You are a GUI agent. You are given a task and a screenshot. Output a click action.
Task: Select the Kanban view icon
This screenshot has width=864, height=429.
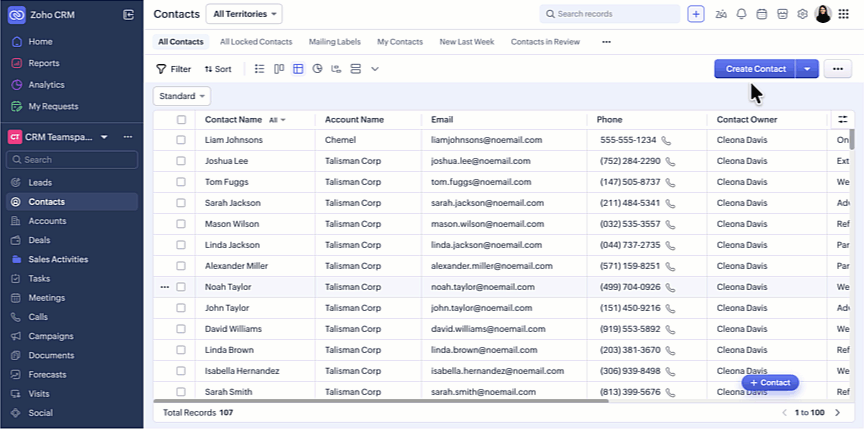click(x=279, y=69)
